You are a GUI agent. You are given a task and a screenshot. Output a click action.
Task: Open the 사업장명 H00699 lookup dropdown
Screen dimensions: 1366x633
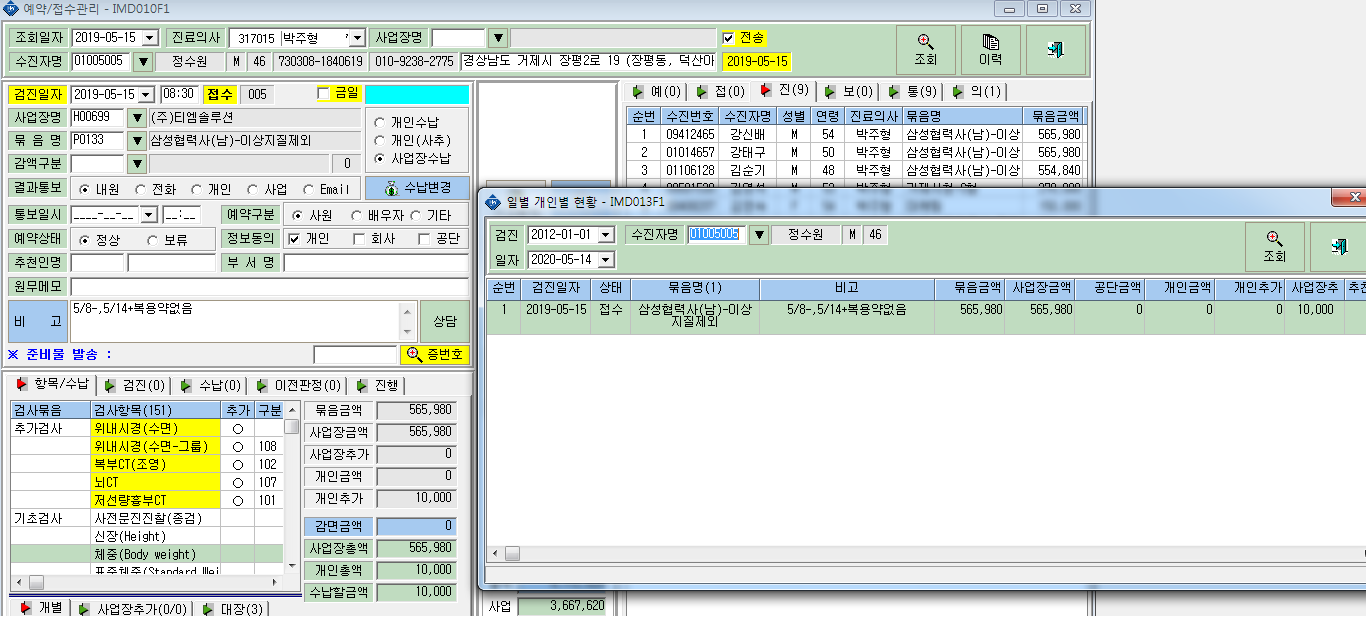click(137, 117)
